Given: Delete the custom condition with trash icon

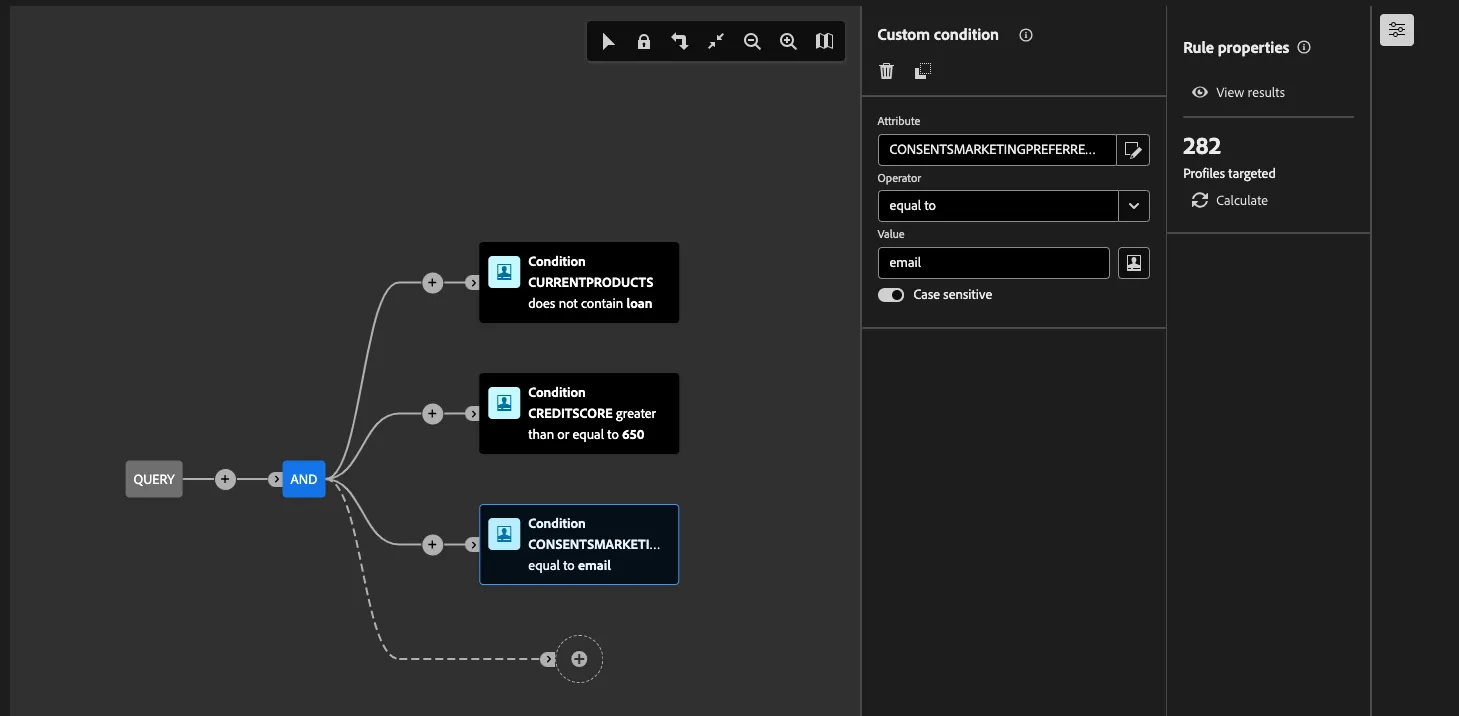Looking at the screenshot, I should click(x=886, y=71).
